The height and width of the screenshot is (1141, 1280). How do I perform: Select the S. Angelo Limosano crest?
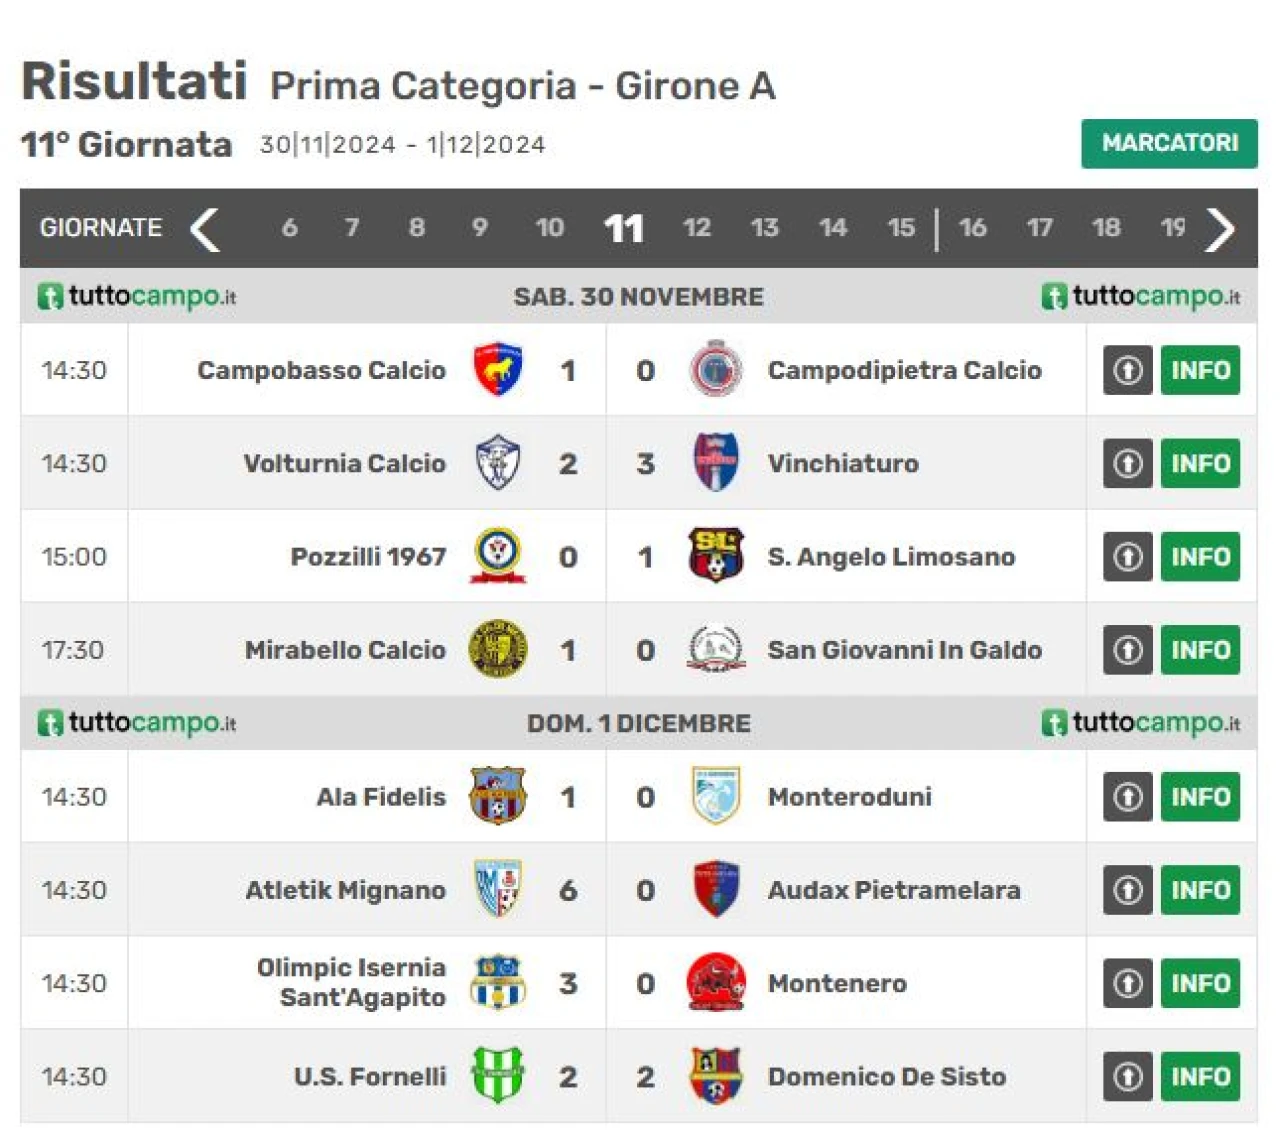[x=716, y=556]
